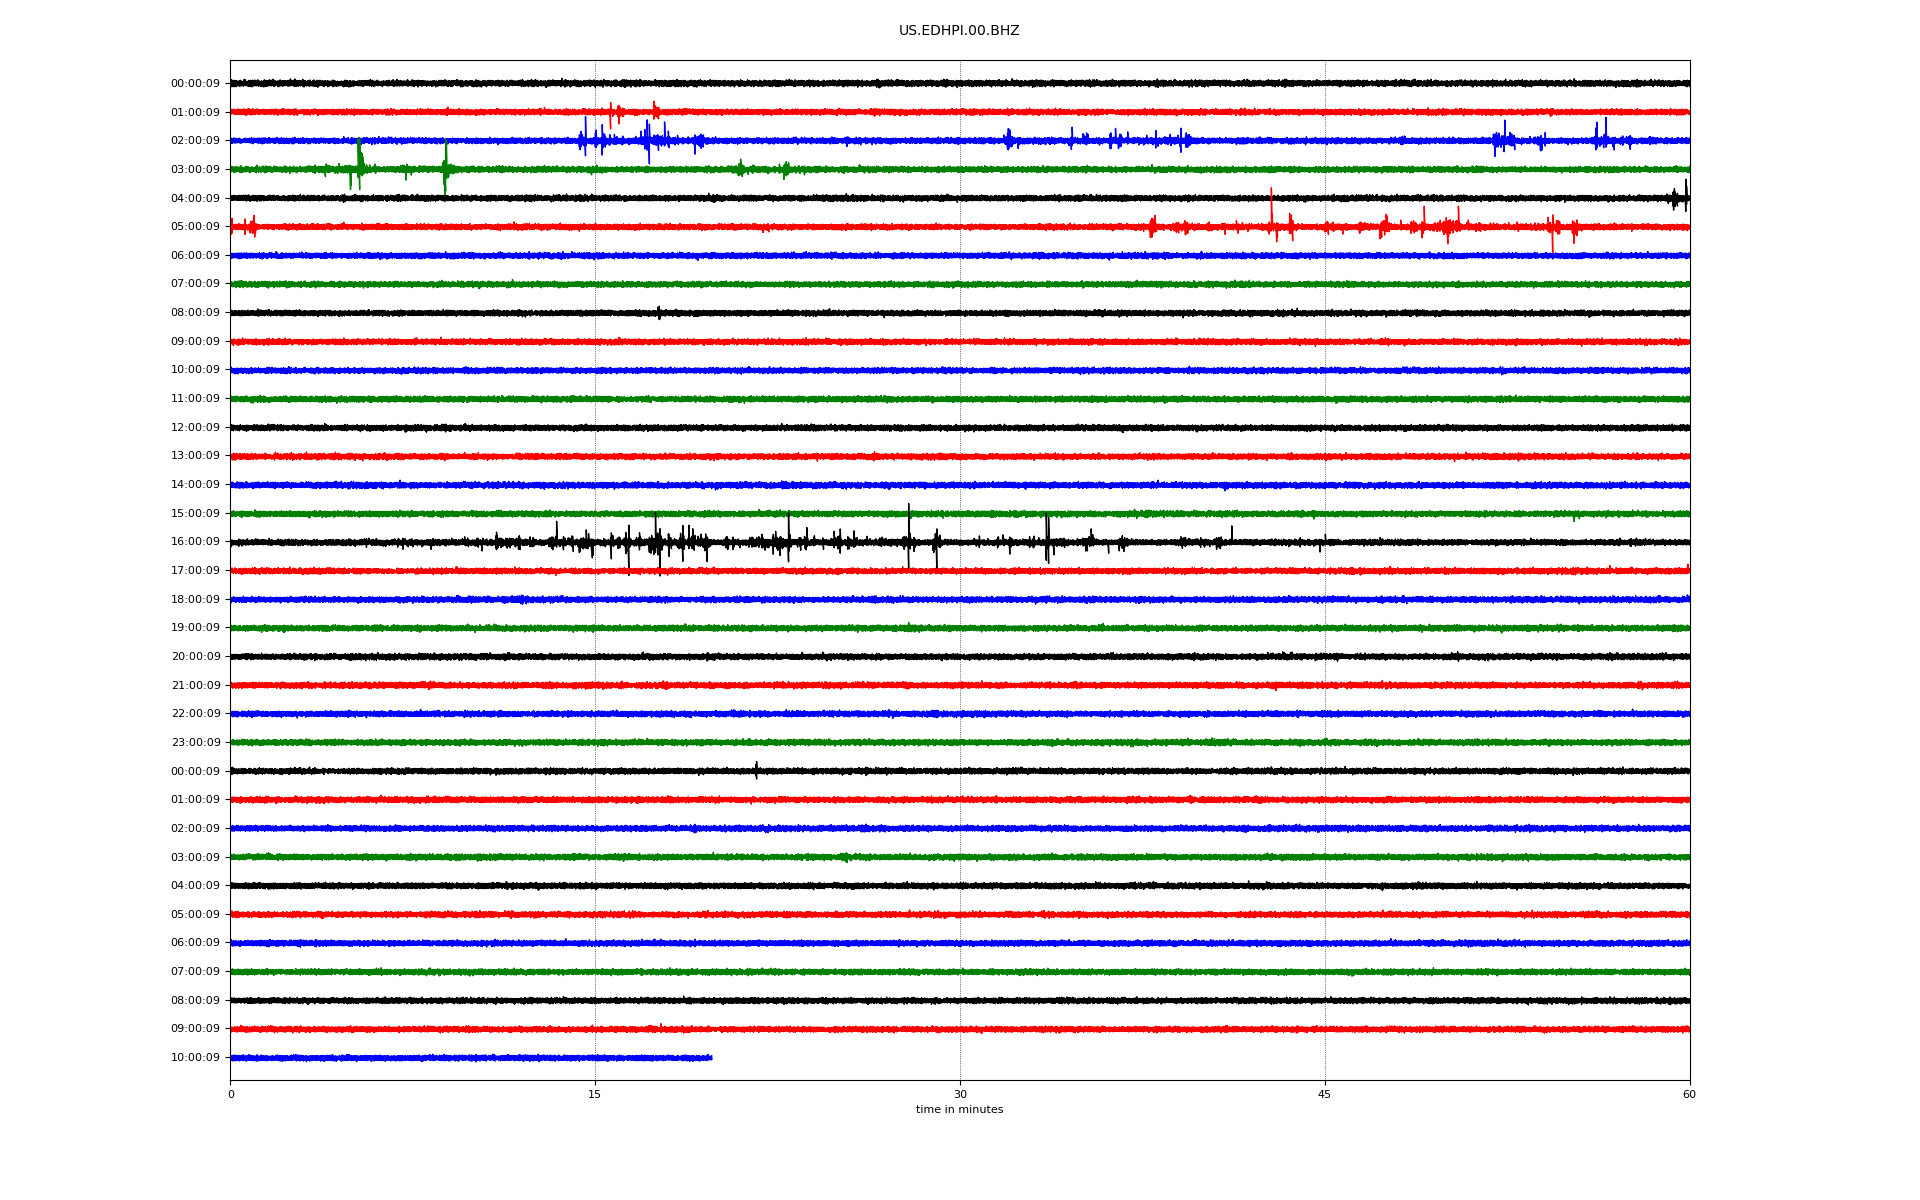Click the 00:00:09 label on the top trace

coord(195,84)
